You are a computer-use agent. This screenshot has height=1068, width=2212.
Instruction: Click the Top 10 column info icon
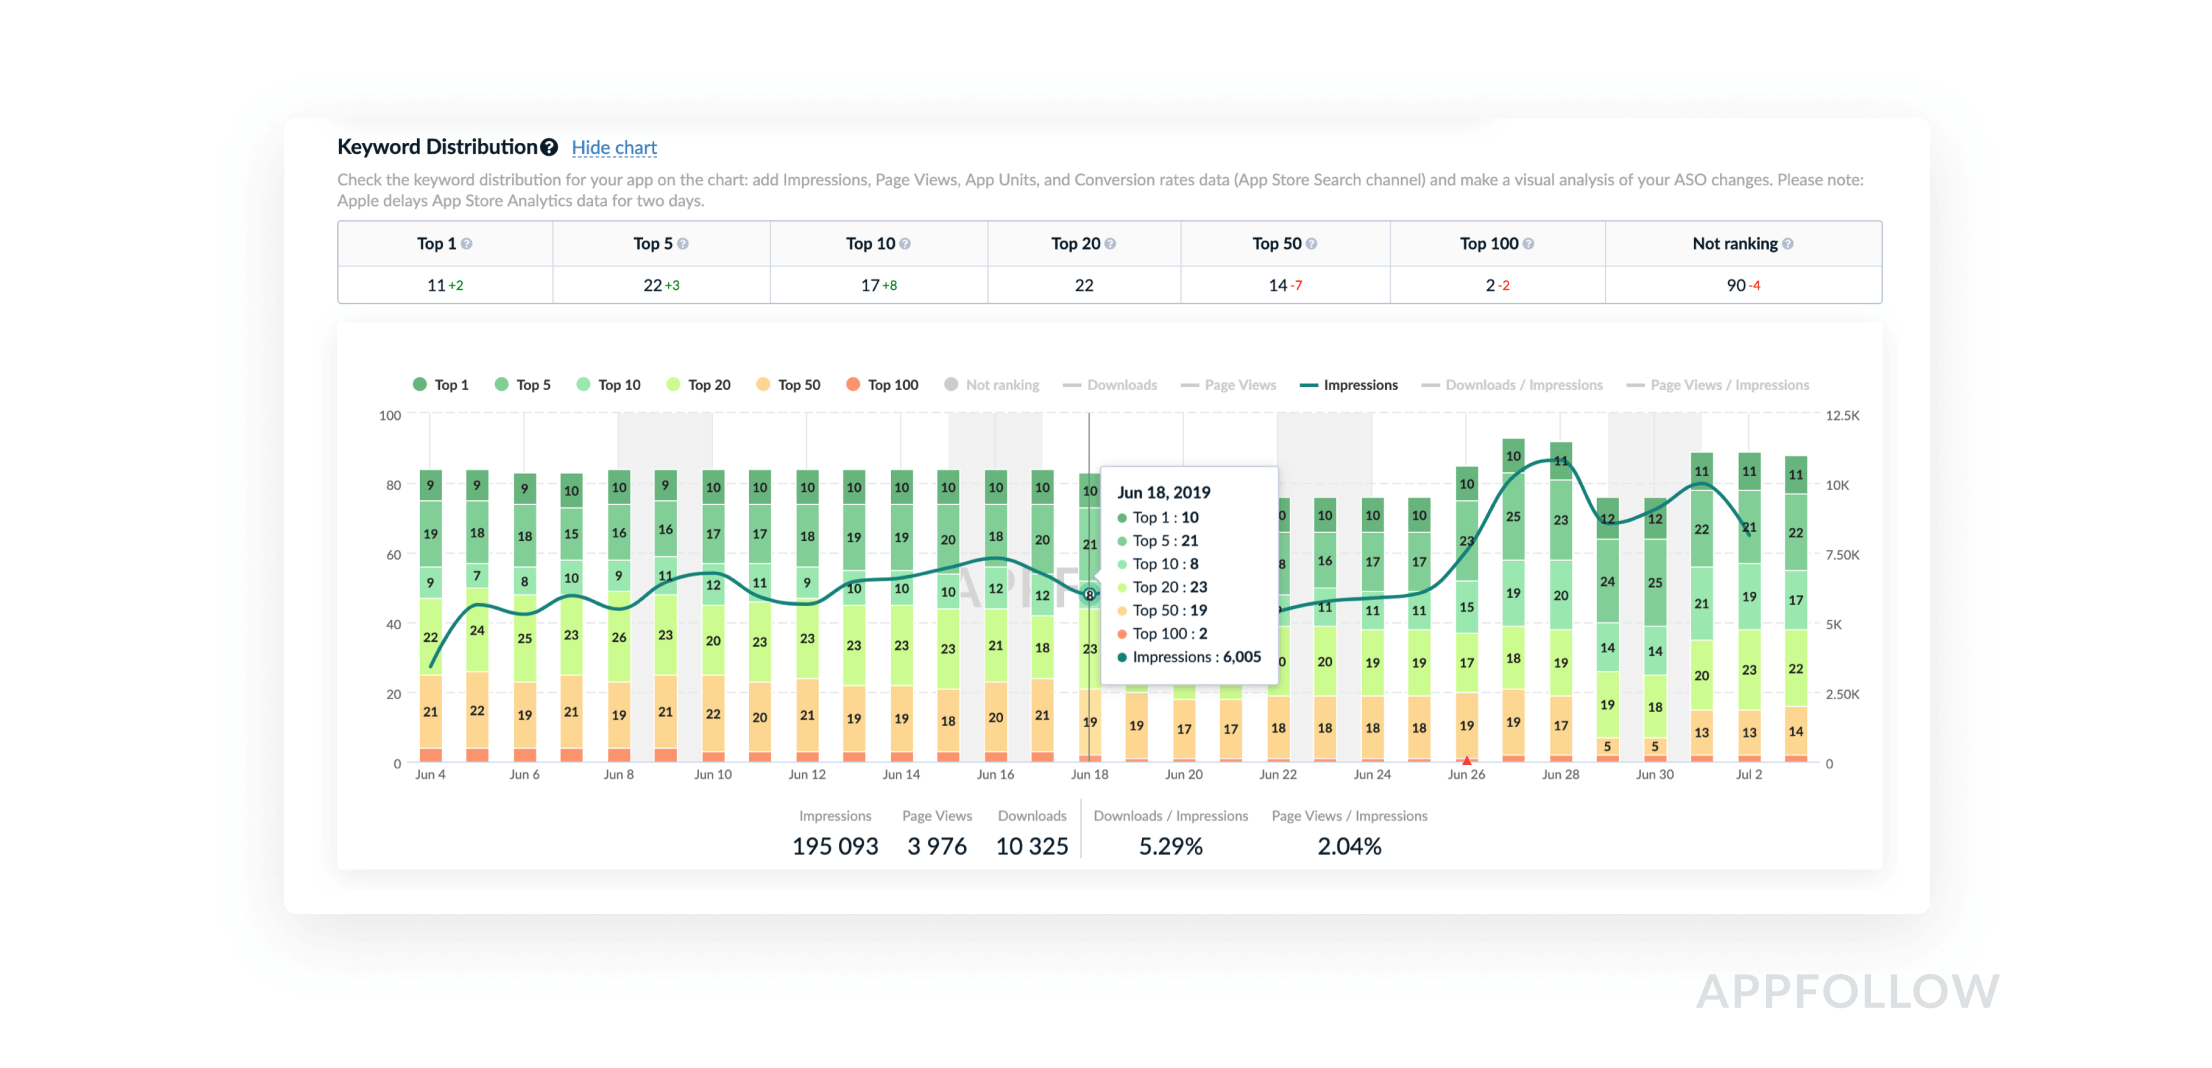[x=905, y=244]
